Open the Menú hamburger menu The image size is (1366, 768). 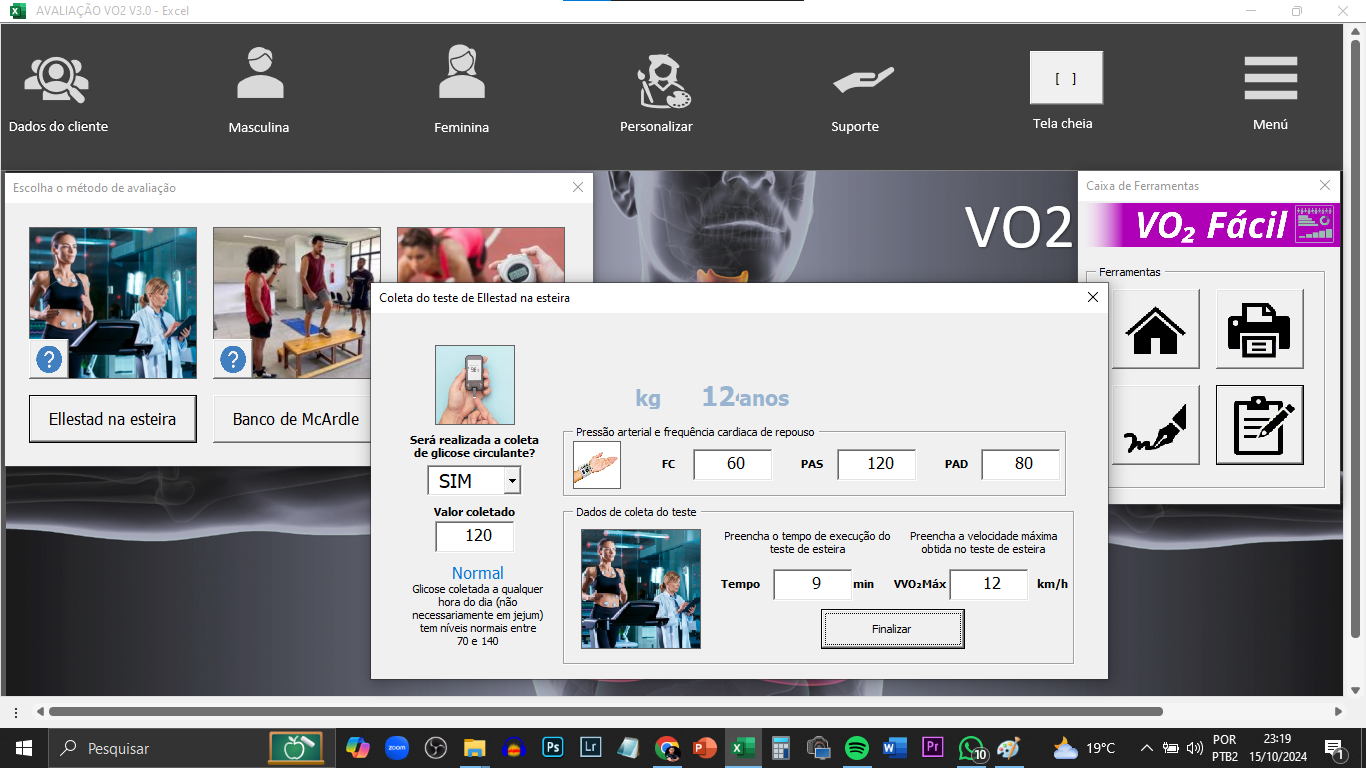point(1270,79)
